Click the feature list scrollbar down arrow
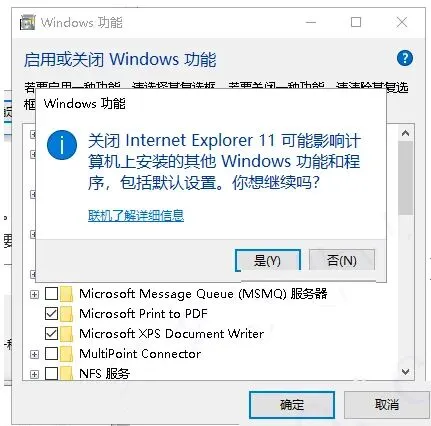This screenshot has width=431, height=426. coord(405,371)
